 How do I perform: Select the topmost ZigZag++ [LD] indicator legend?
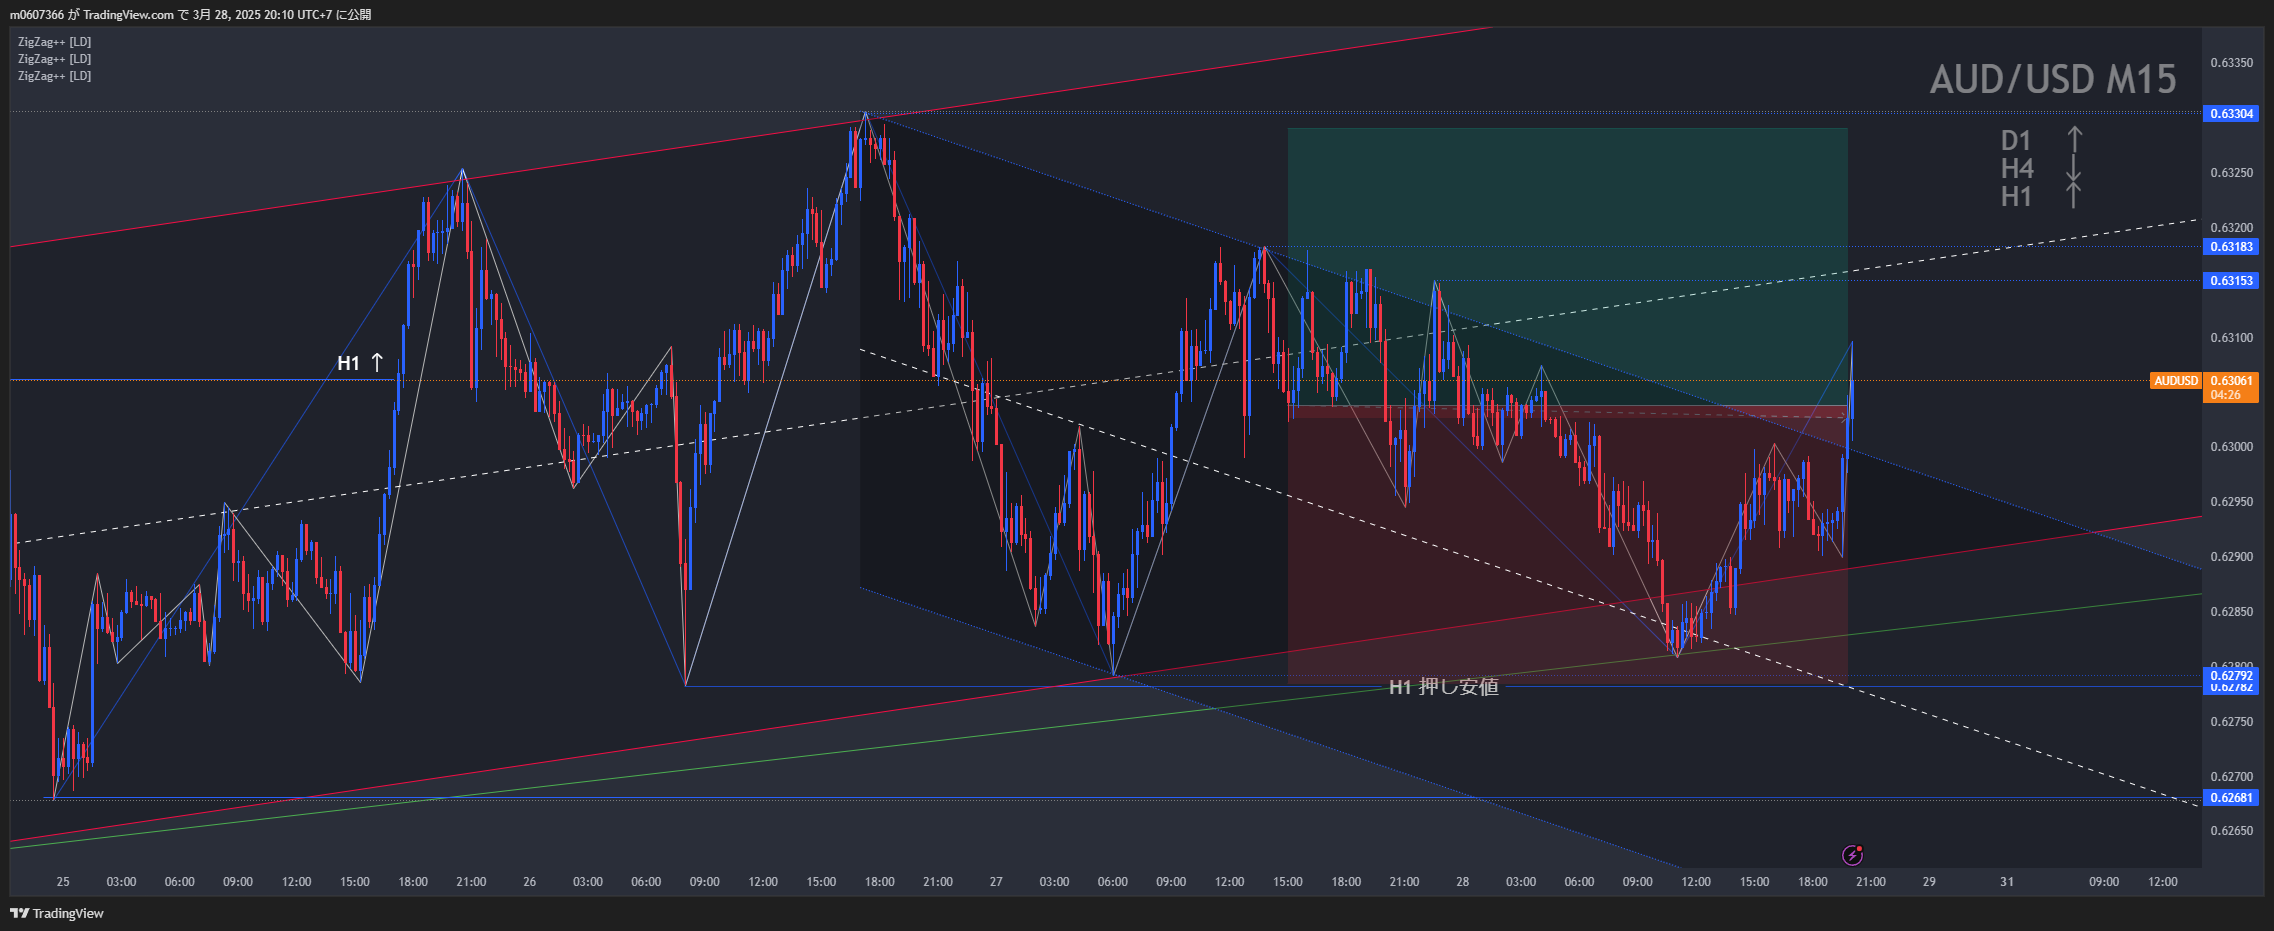coord(55,42)
